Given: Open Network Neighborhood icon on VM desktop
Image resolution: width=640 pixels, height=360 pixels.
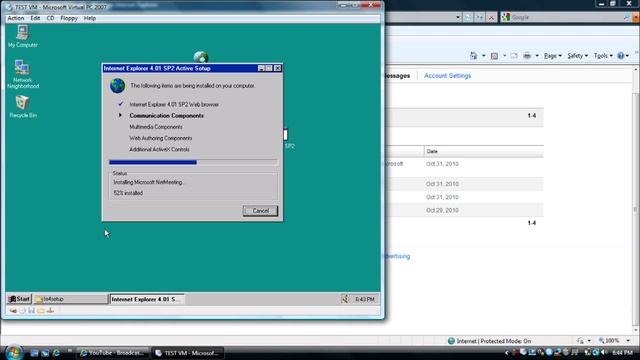Looking at the screenshot, I should 23,74.
